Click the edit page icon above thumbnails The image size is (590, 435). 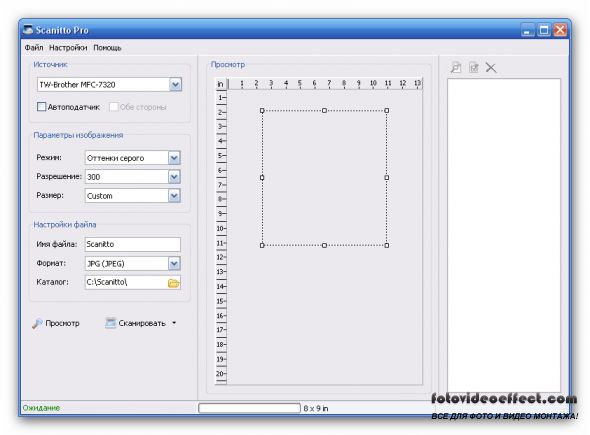coord(473,68)
